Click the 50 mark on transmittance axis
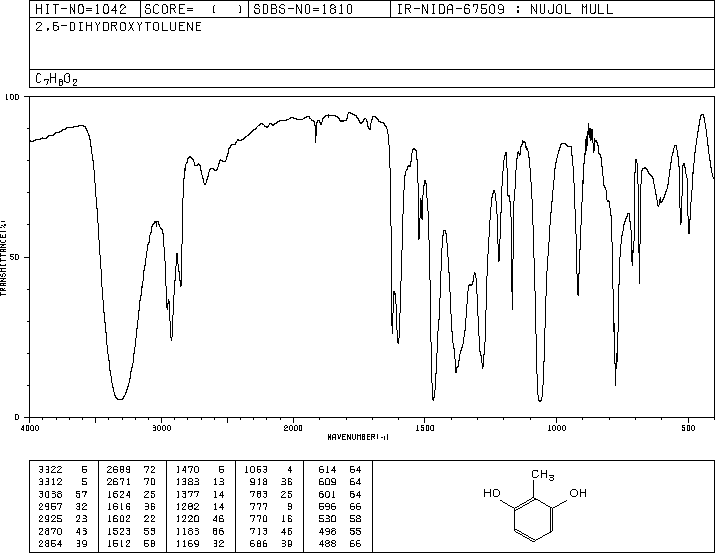 (x=15, y=257)
